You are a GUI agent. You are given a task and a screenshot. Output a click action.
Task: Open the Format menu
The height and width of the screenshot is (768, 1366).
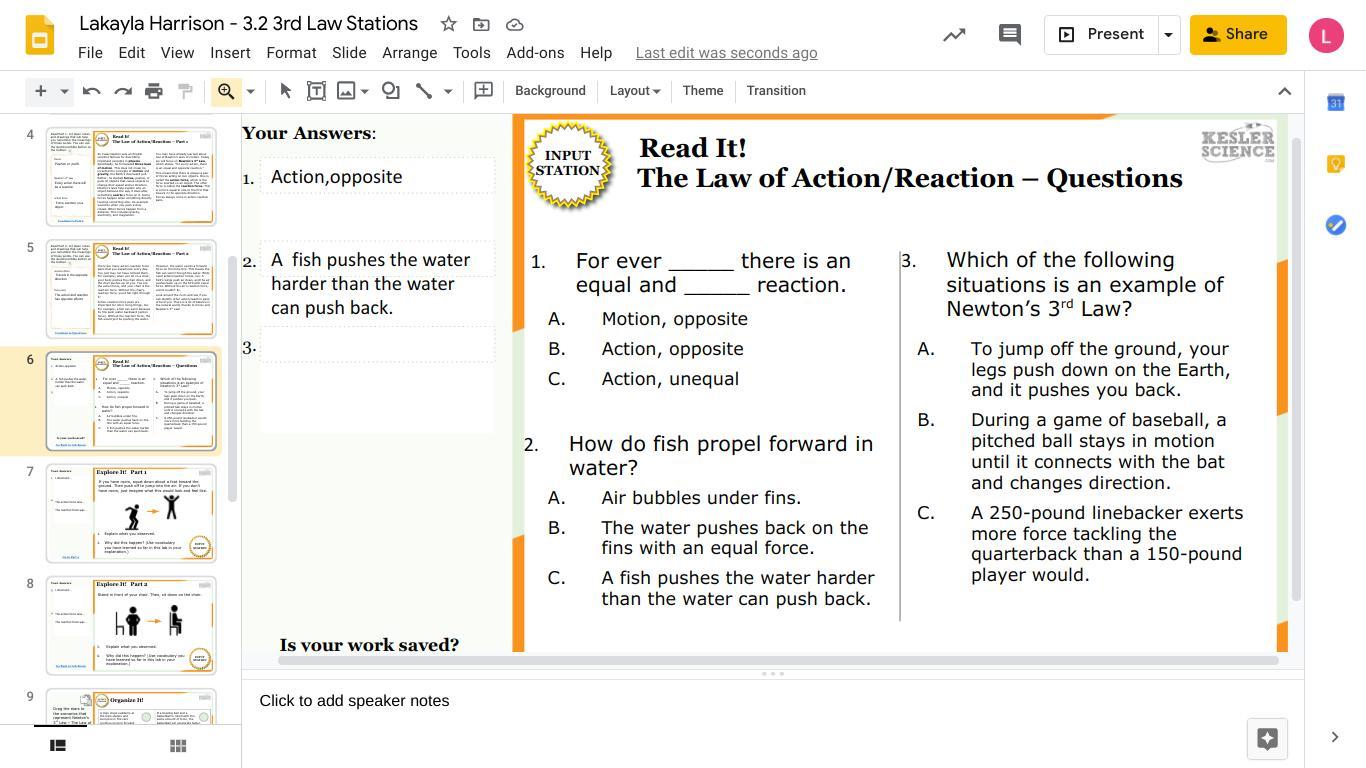pyautogui.click(x=291, y=53)
